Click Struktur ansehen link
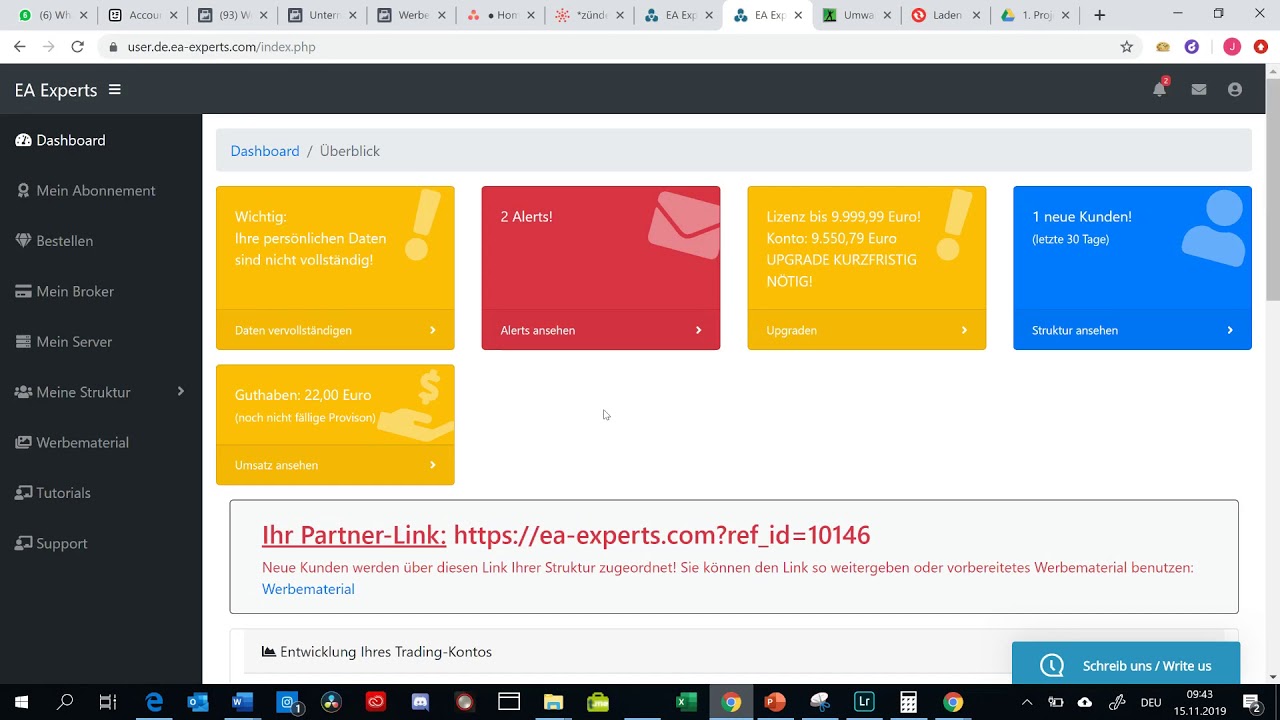1280x720 pixels. (1075, 330)
